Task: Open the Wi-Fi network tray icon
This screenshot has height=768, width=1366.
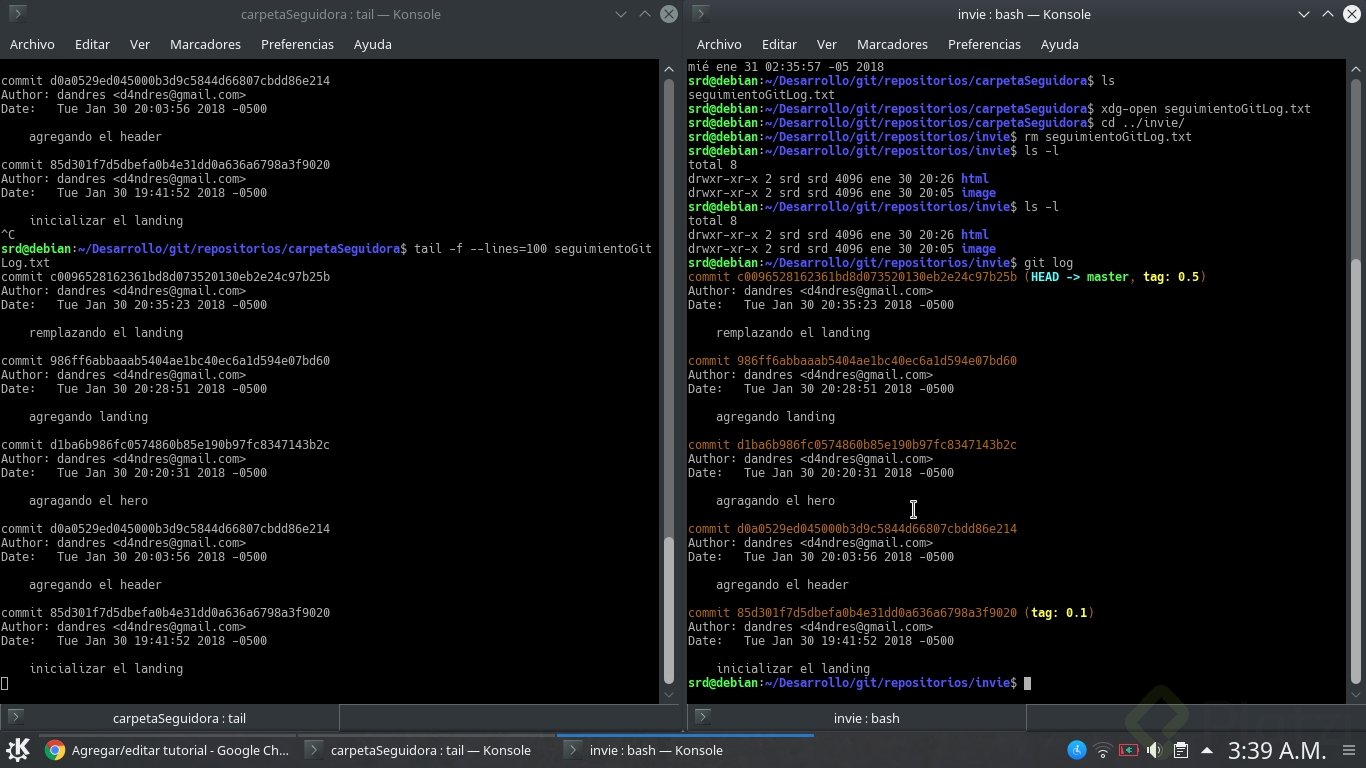Action: [x=1103, y=750]
